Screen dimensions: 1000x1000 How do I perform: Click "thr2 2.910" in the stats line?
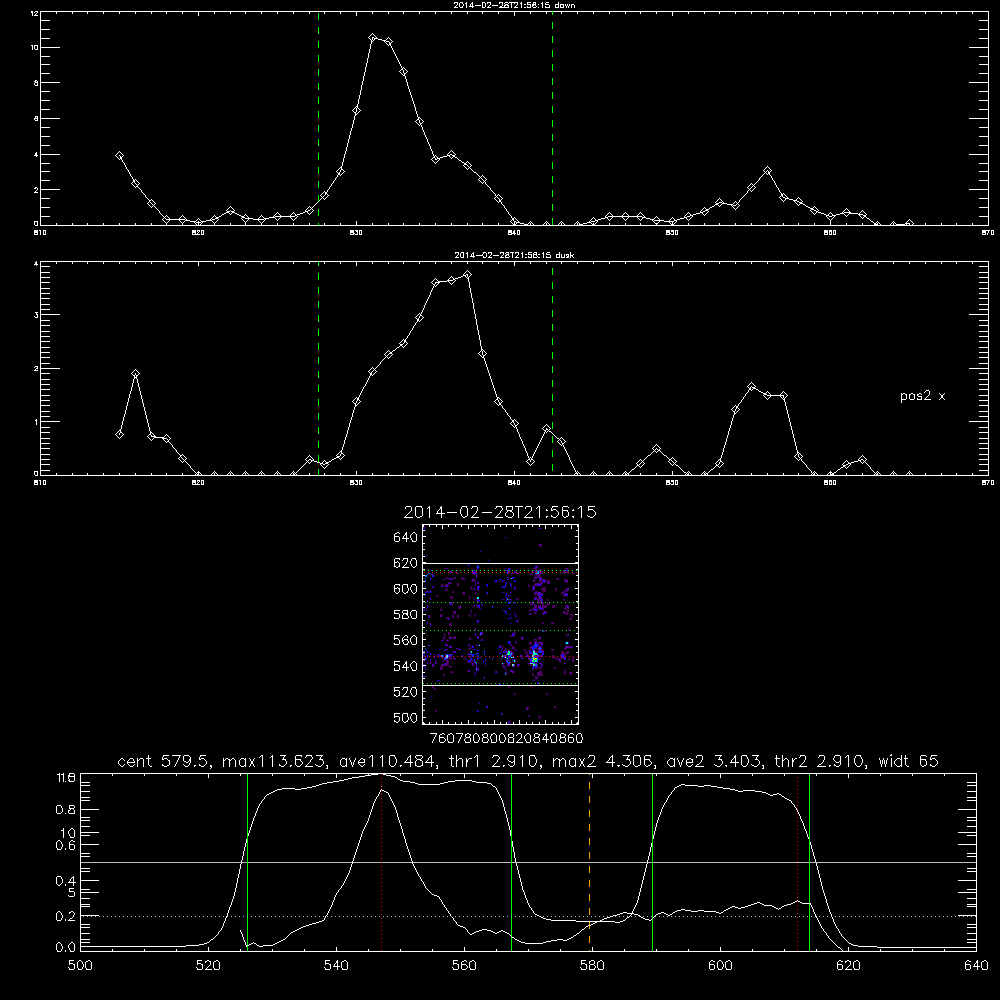[820, 761]
